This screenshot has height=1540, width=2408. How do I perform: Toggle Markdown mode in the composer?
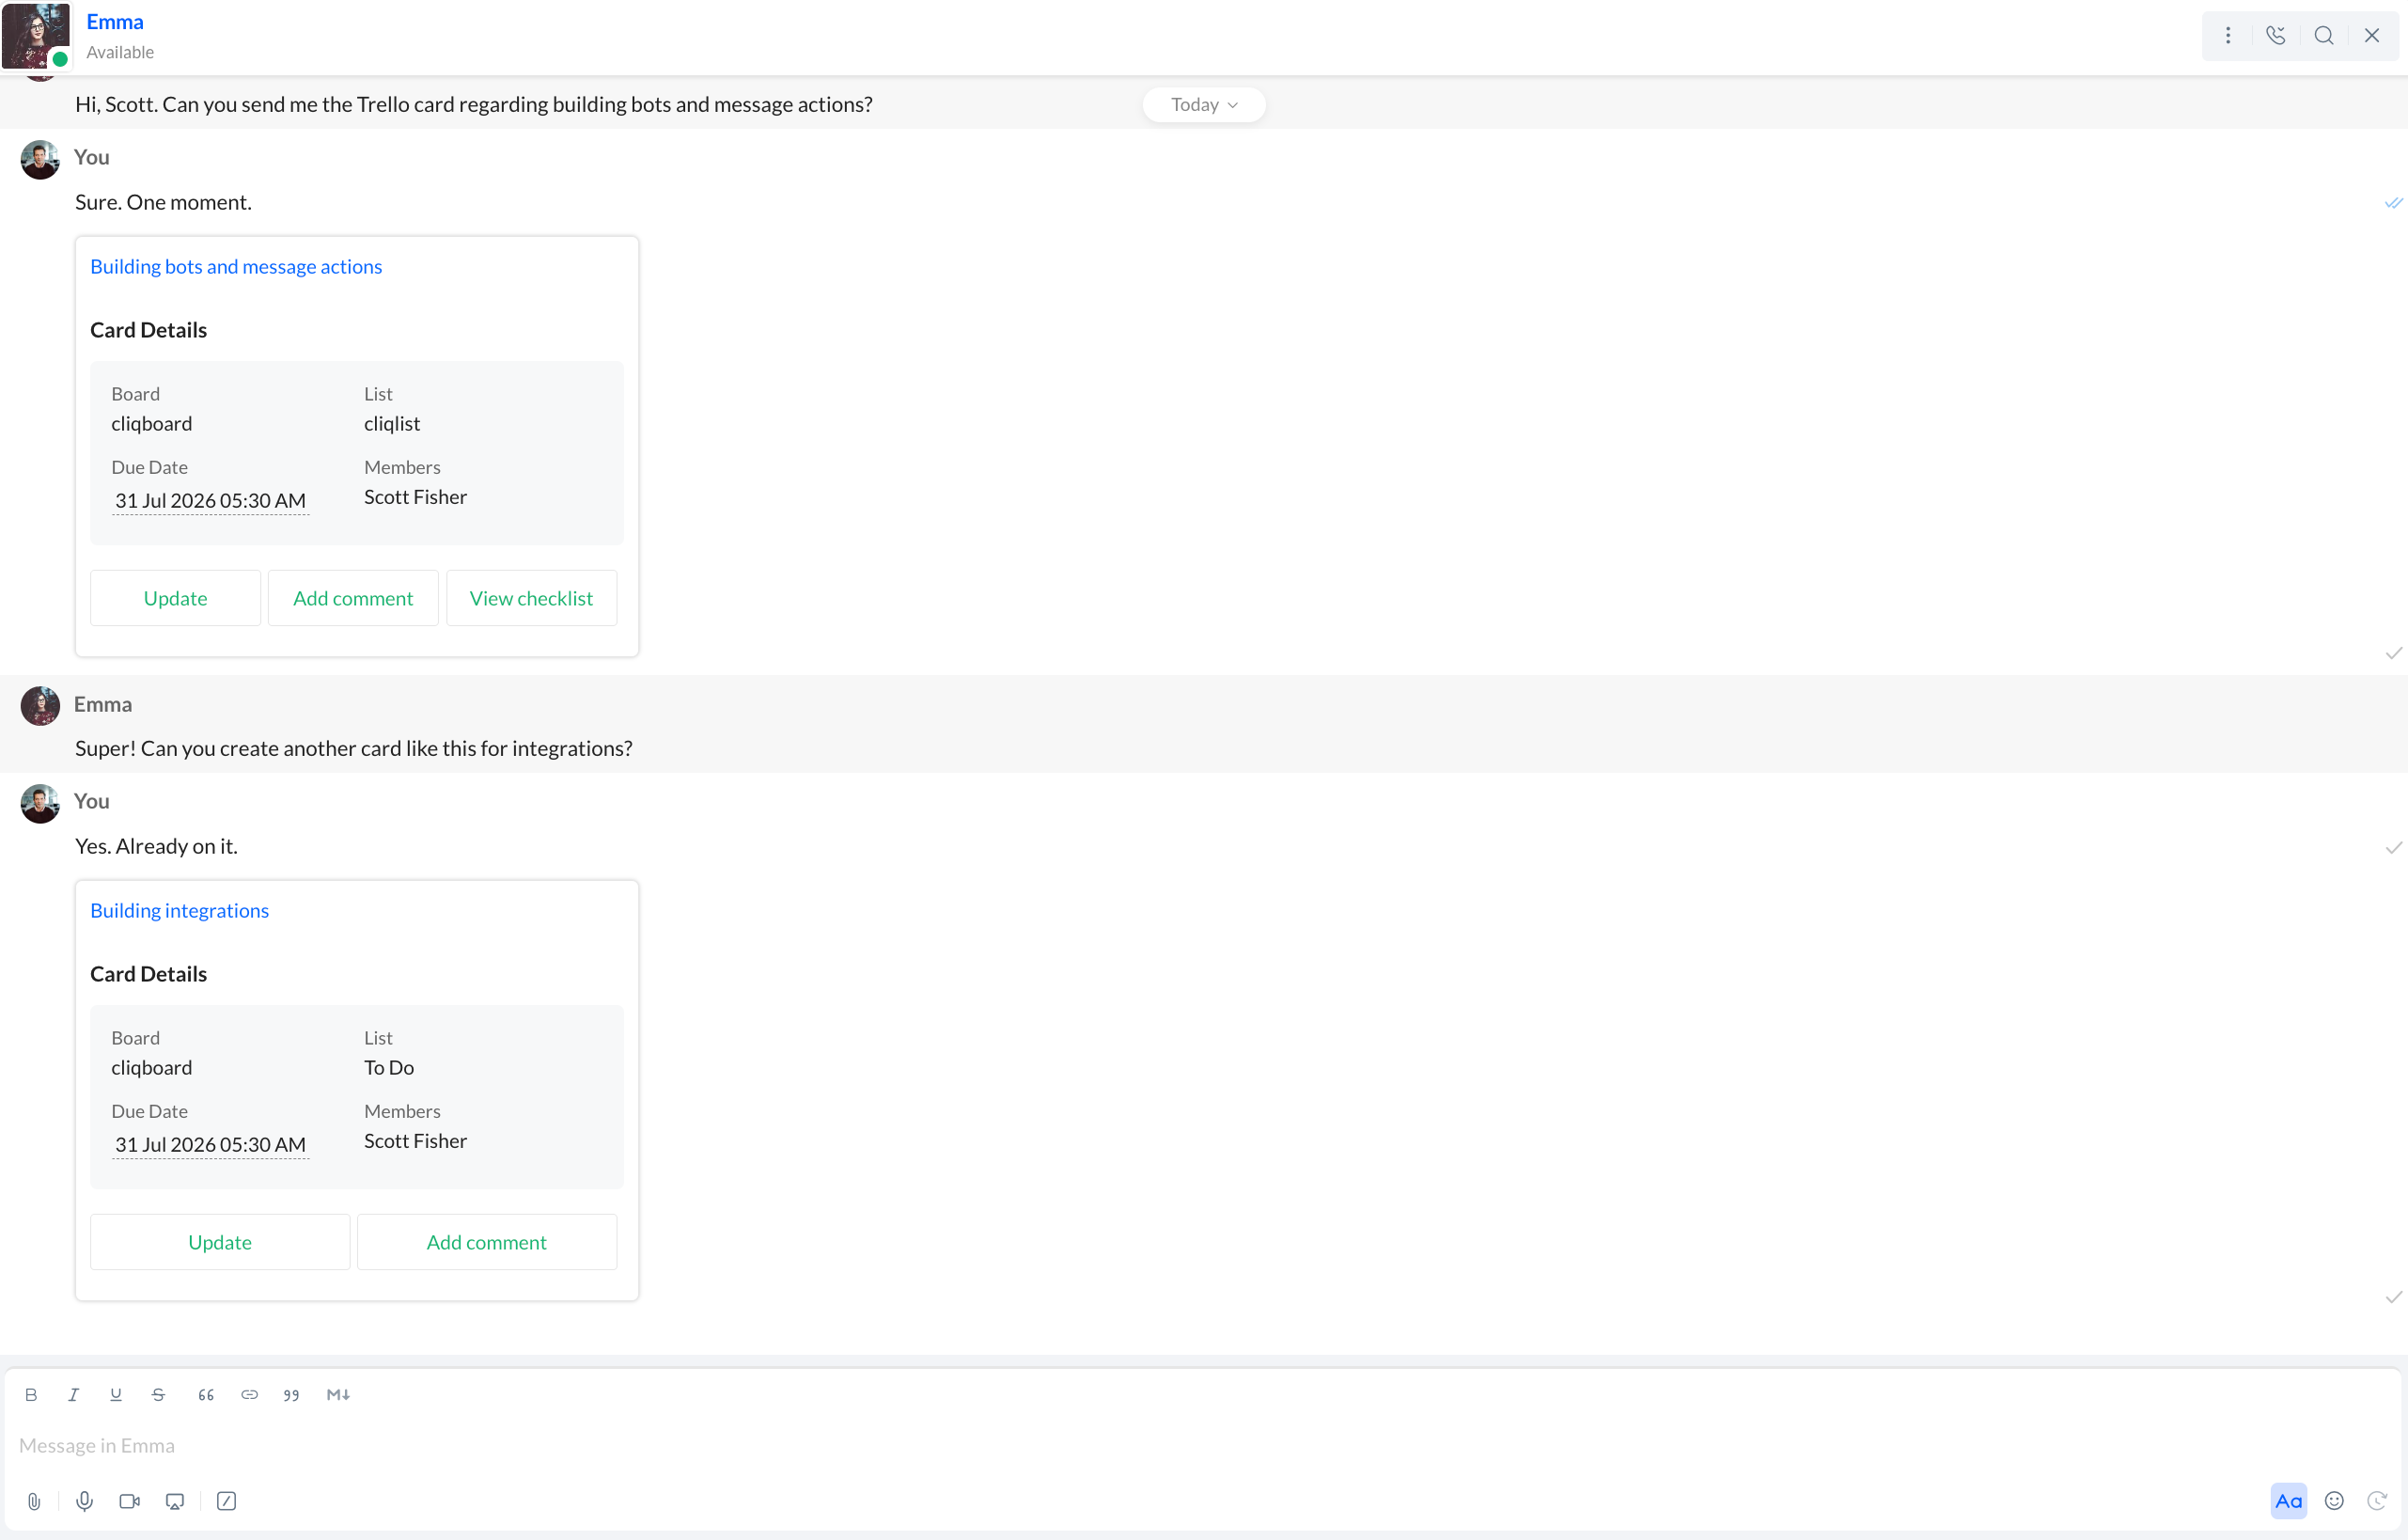pyautogui.click(x=338, y=1395)
